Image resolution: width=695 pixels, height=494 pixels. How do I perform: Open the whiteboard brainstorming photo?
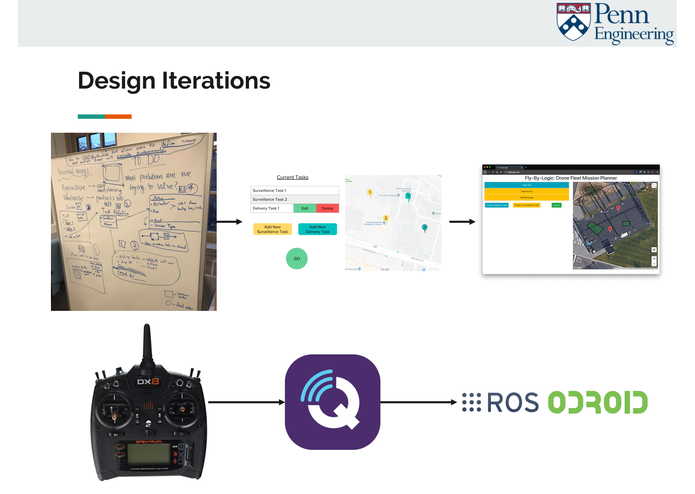tap(134, 222)
